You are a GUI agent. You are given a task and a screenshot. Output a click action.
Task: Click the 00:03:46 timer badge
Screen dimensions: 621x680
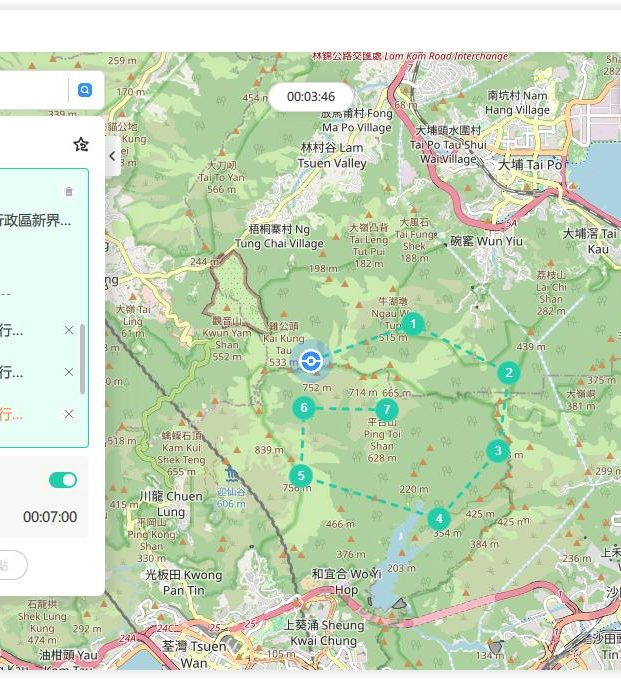pyautogui.click(x=311, y=97)
